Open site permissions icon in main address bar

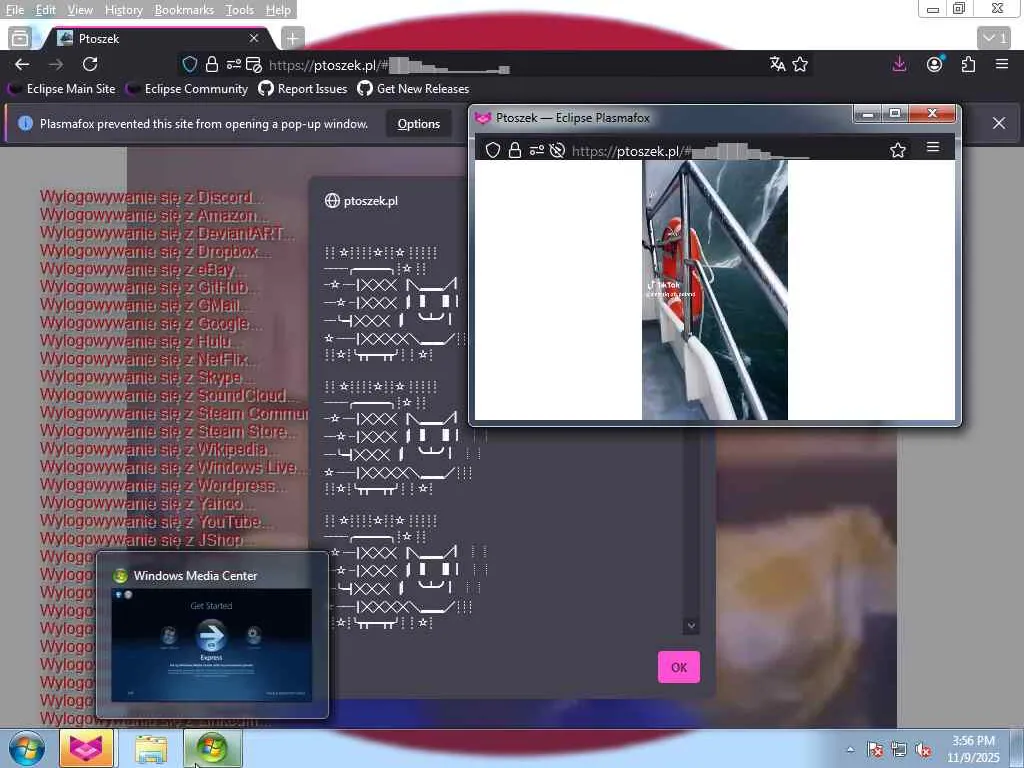tap(233, 64)
